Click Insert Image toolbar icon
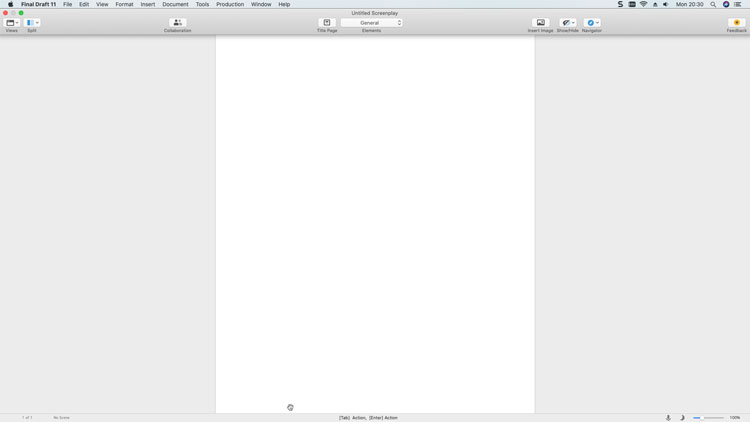 pos(540,22)
